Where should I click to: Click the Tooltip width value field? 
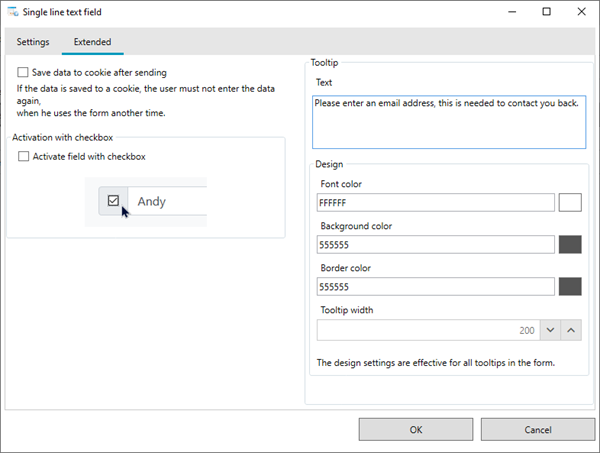click(x=428, y=330)
